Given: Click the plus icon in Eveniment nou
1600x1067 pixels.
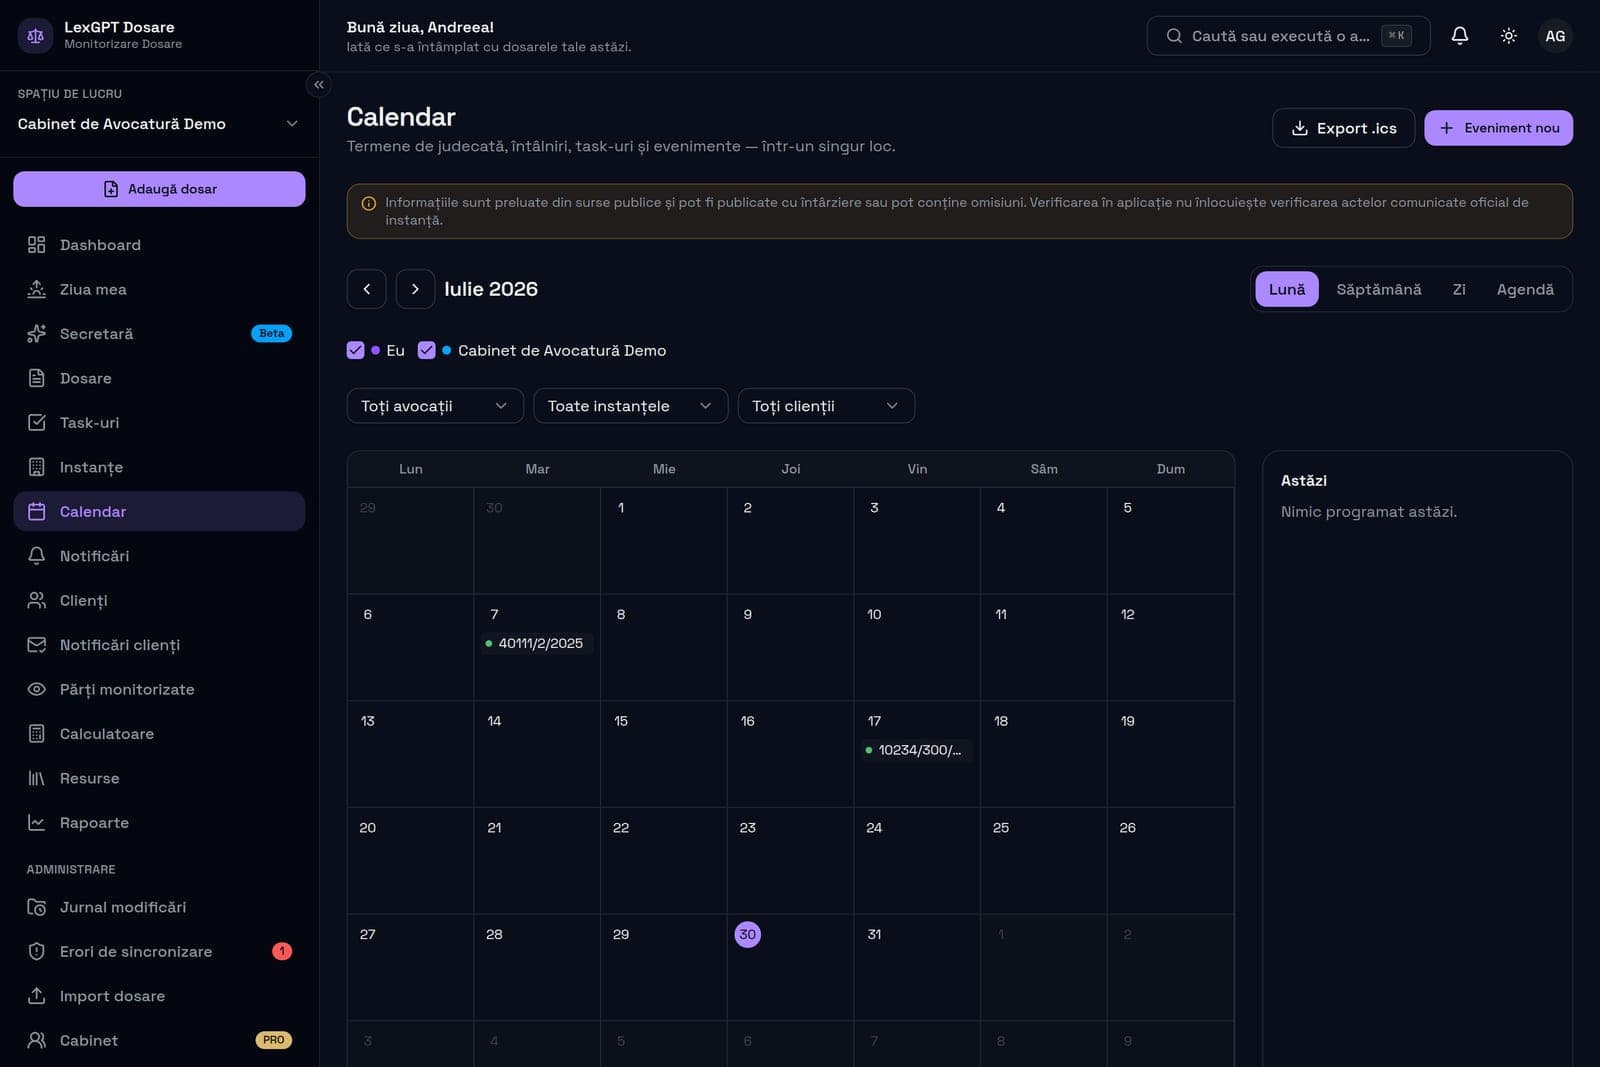Looking at the screenshot, I should pos(1446,128).
